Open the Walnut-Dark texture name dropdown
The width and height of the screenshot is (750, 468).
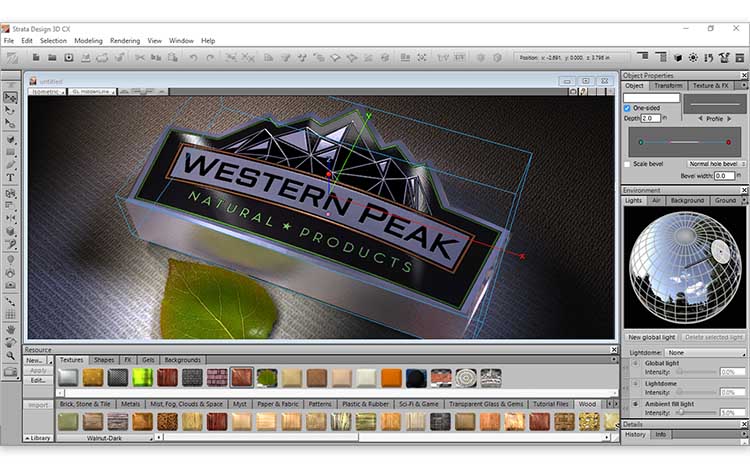coord(105,438)
